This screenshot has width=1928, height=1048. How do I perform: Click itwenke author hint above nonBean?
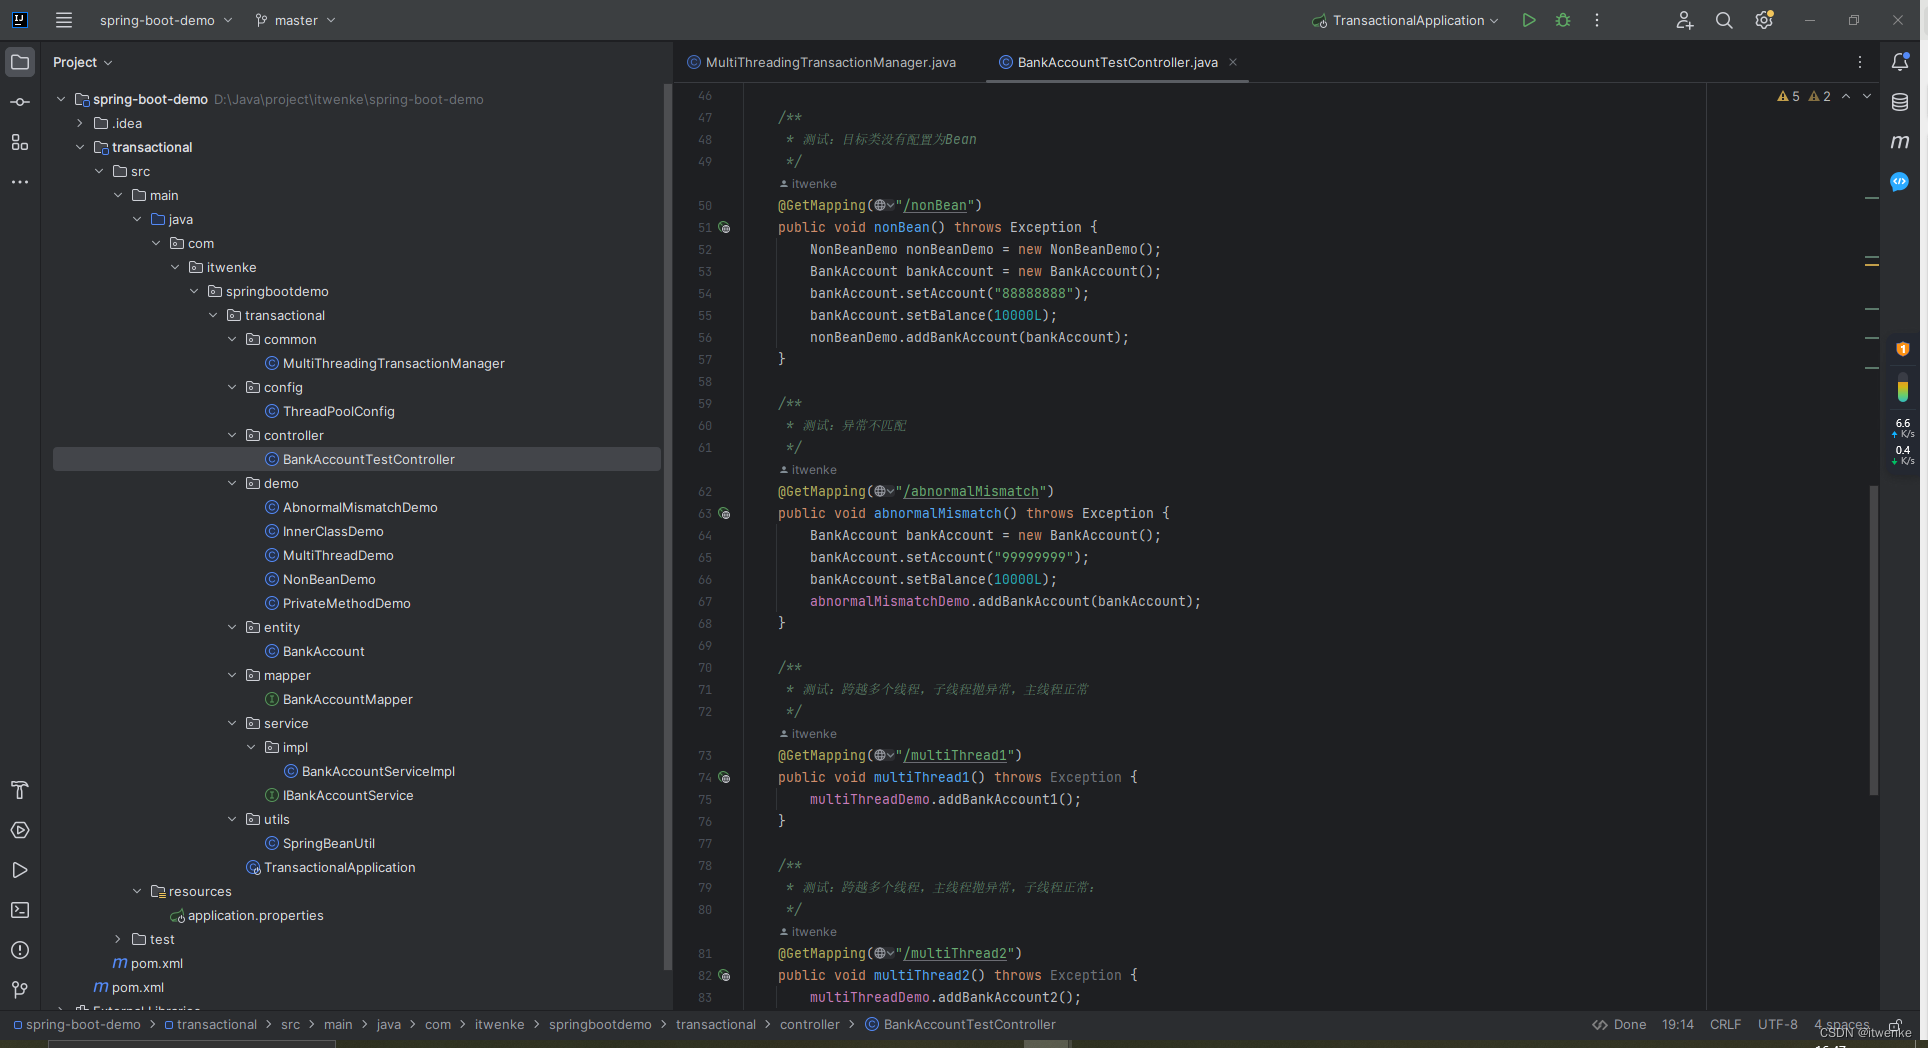pos(808,184)
